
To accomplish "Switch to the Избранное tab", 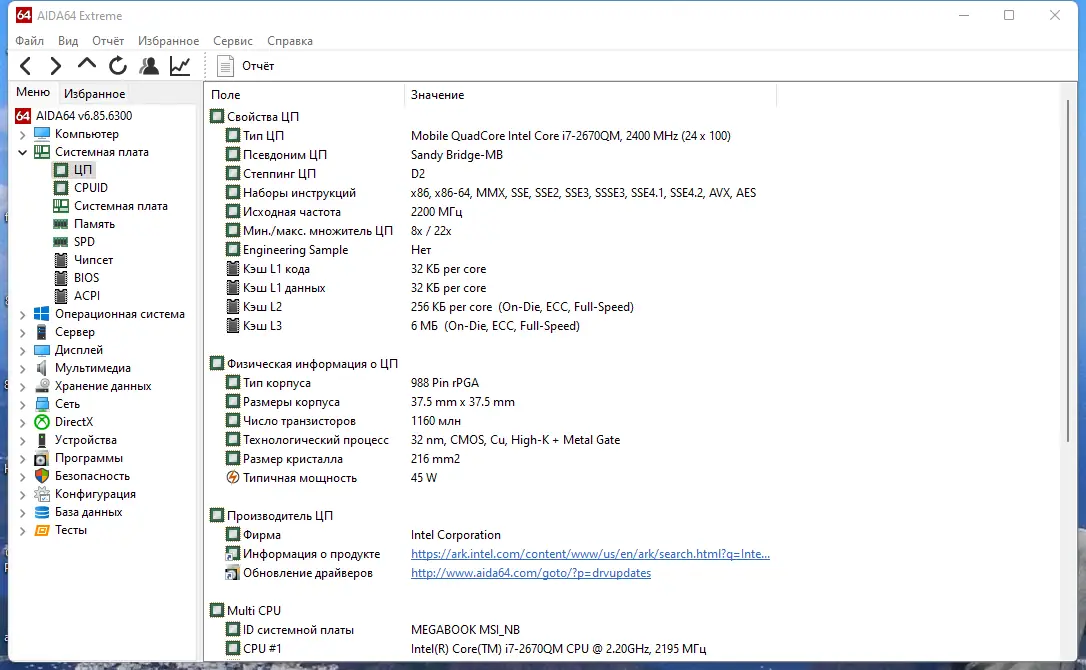I will [x=94, y=93].
